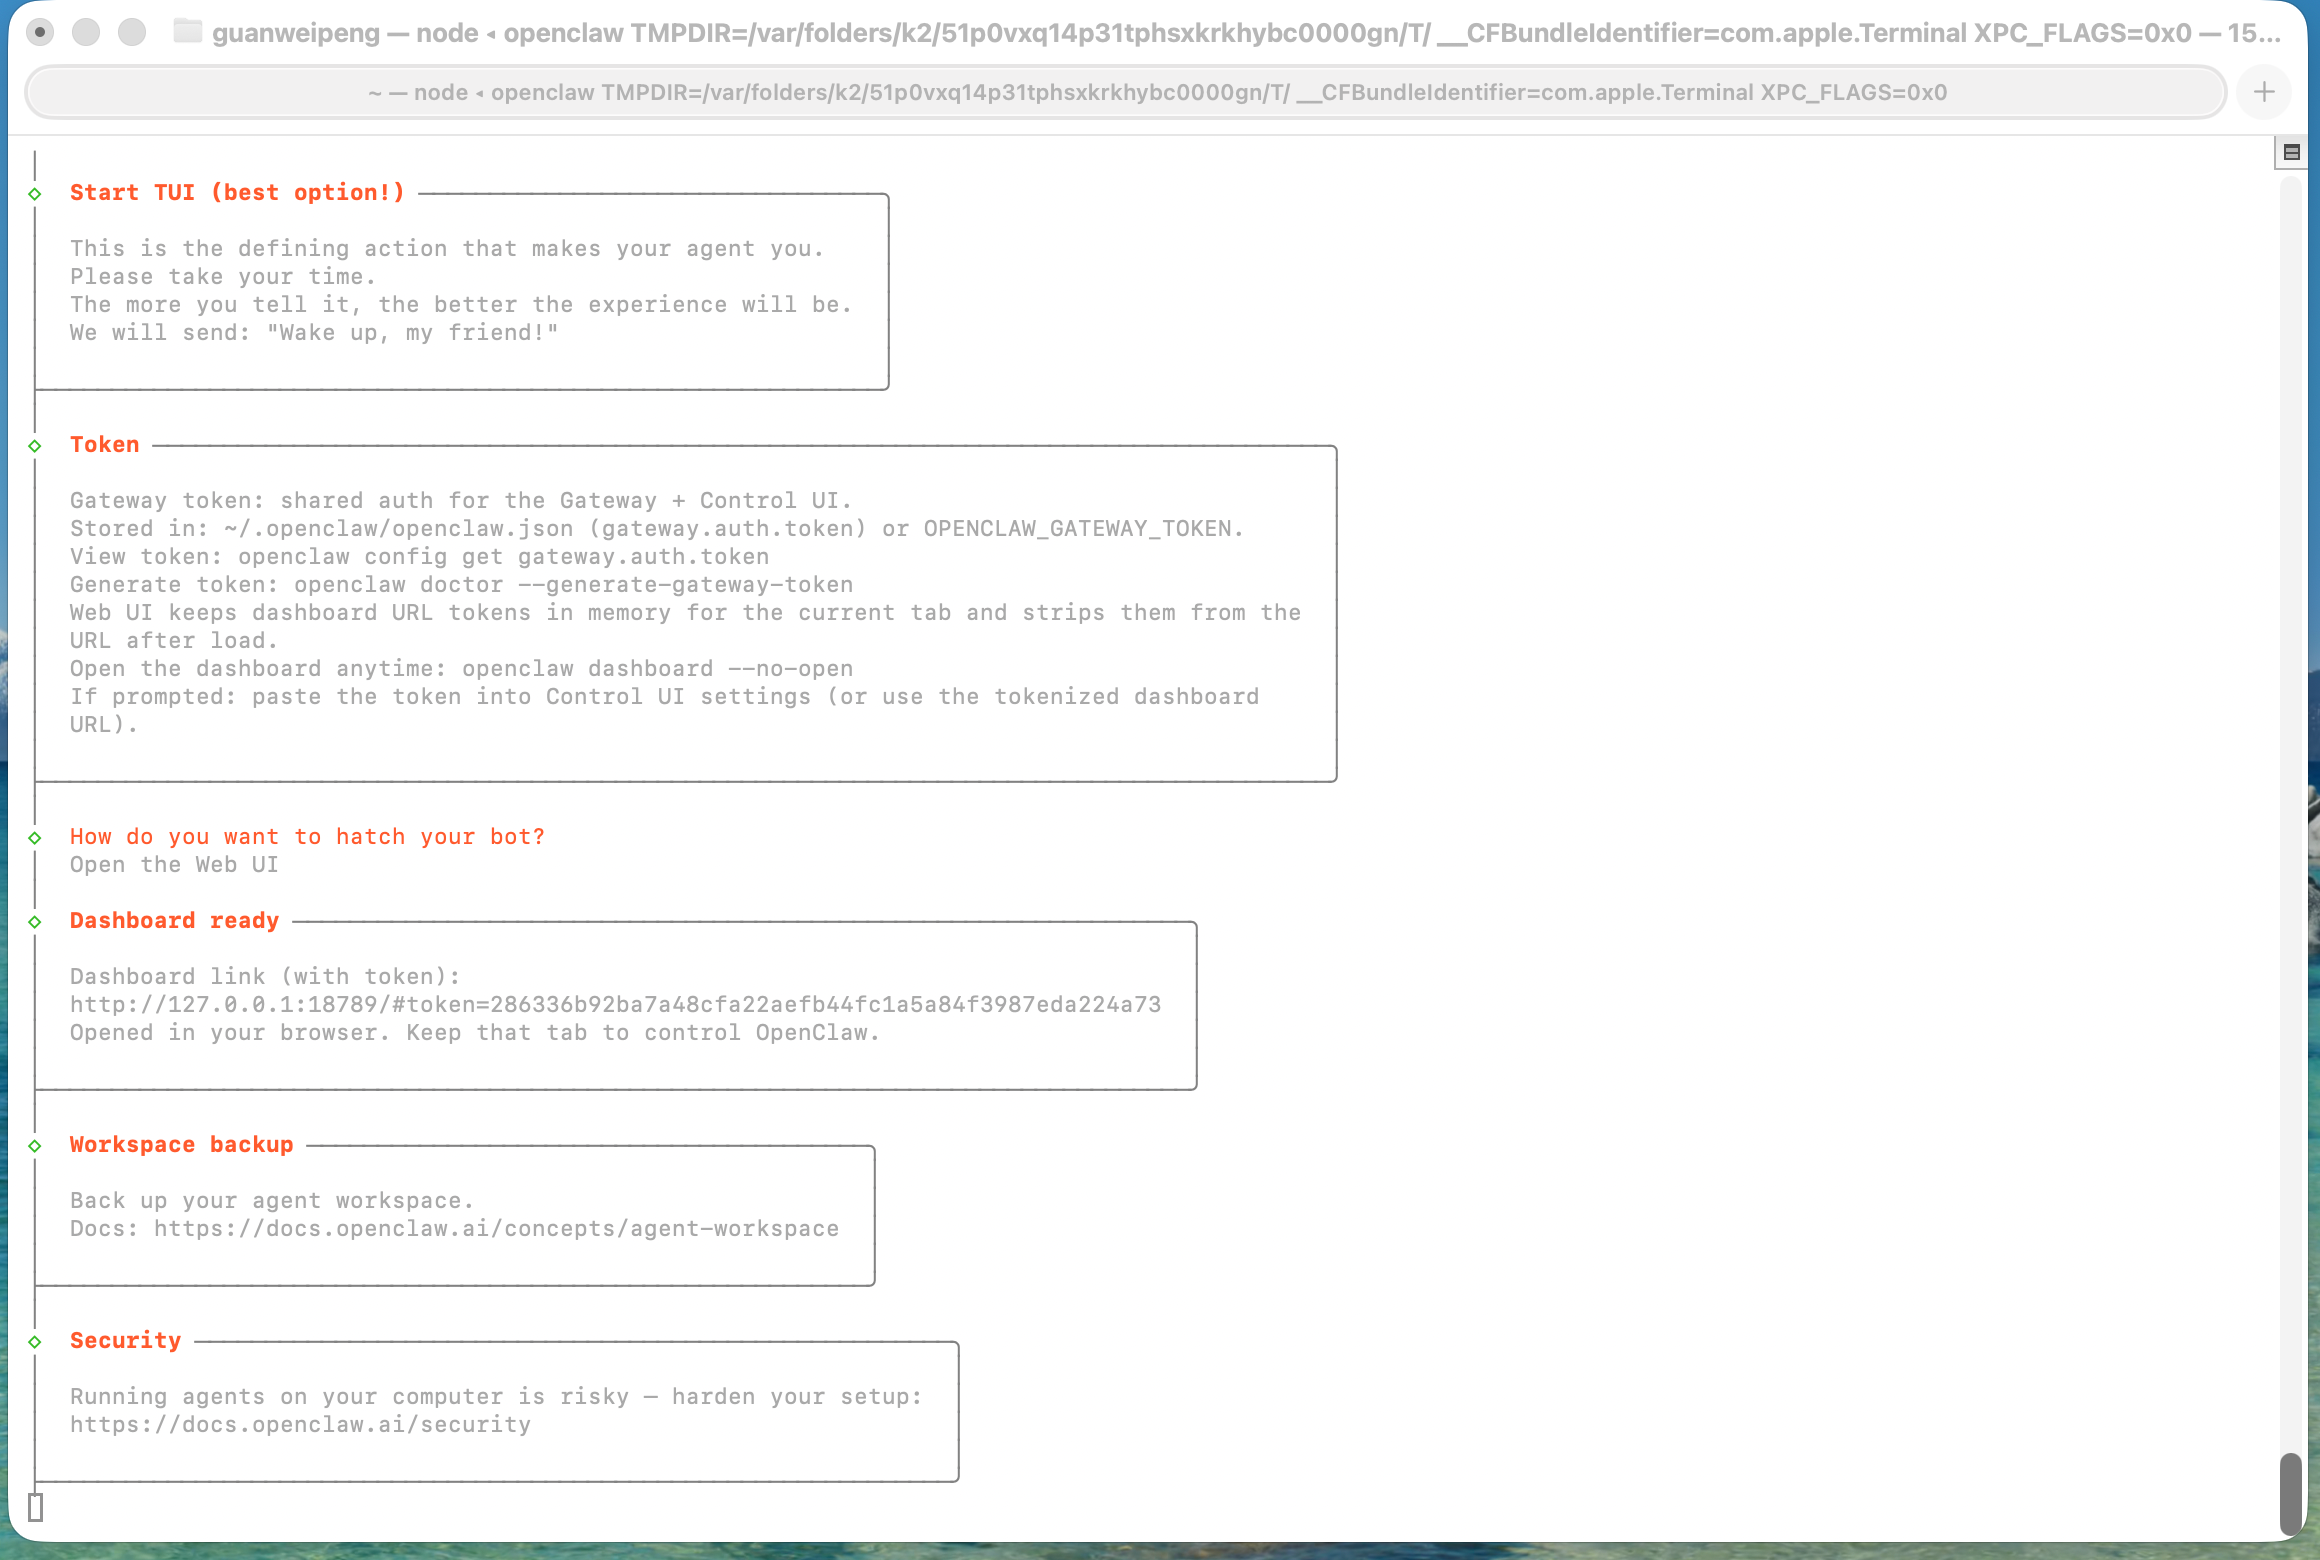
Task: Click the green diamond beside Workspace backup
Action: 35,1146
